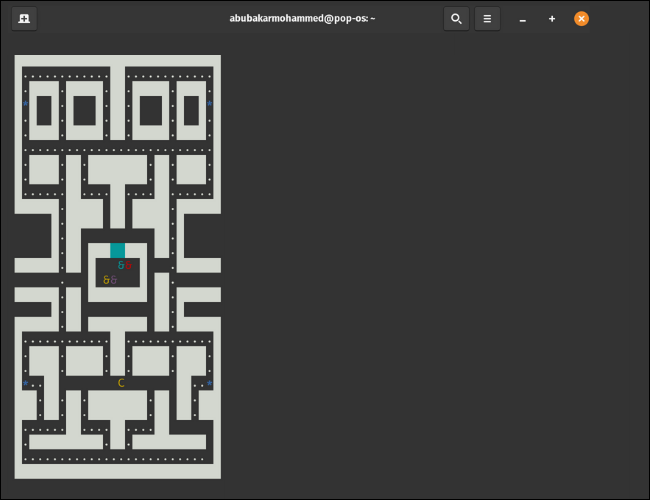Click the yellow Pac-Man C character
650x500 pixels.
tap(121, 383)
